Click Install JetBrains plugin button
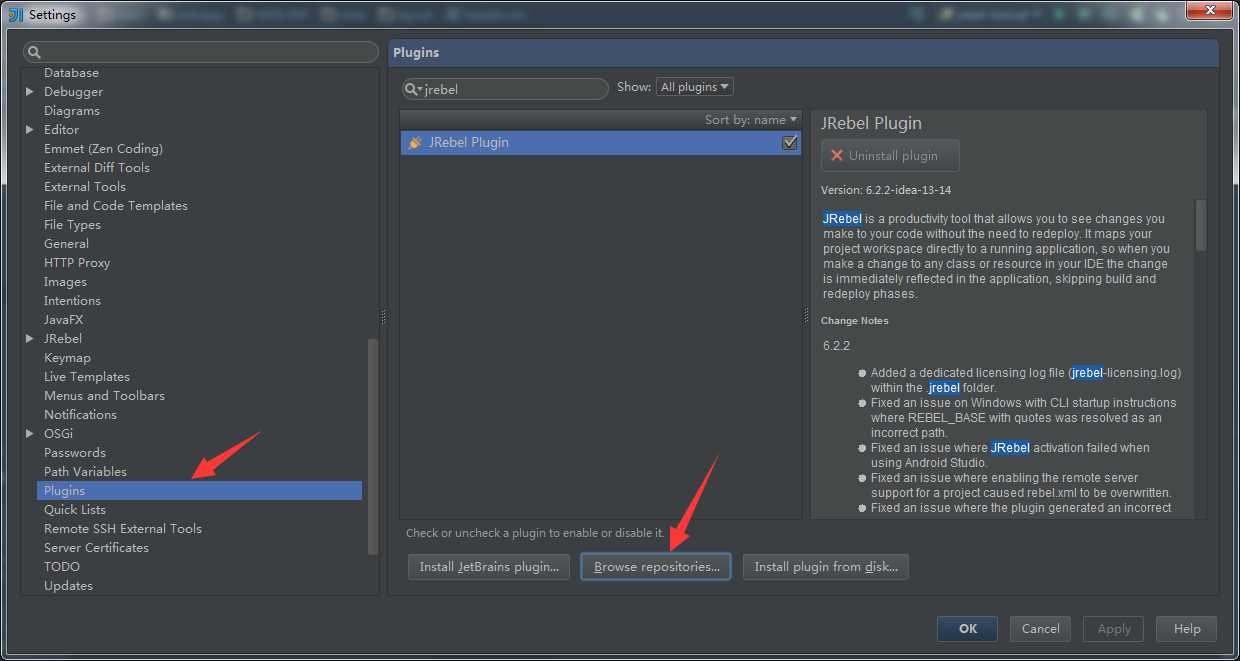This screenshot has height=661, width=1240. click(489, 567)
